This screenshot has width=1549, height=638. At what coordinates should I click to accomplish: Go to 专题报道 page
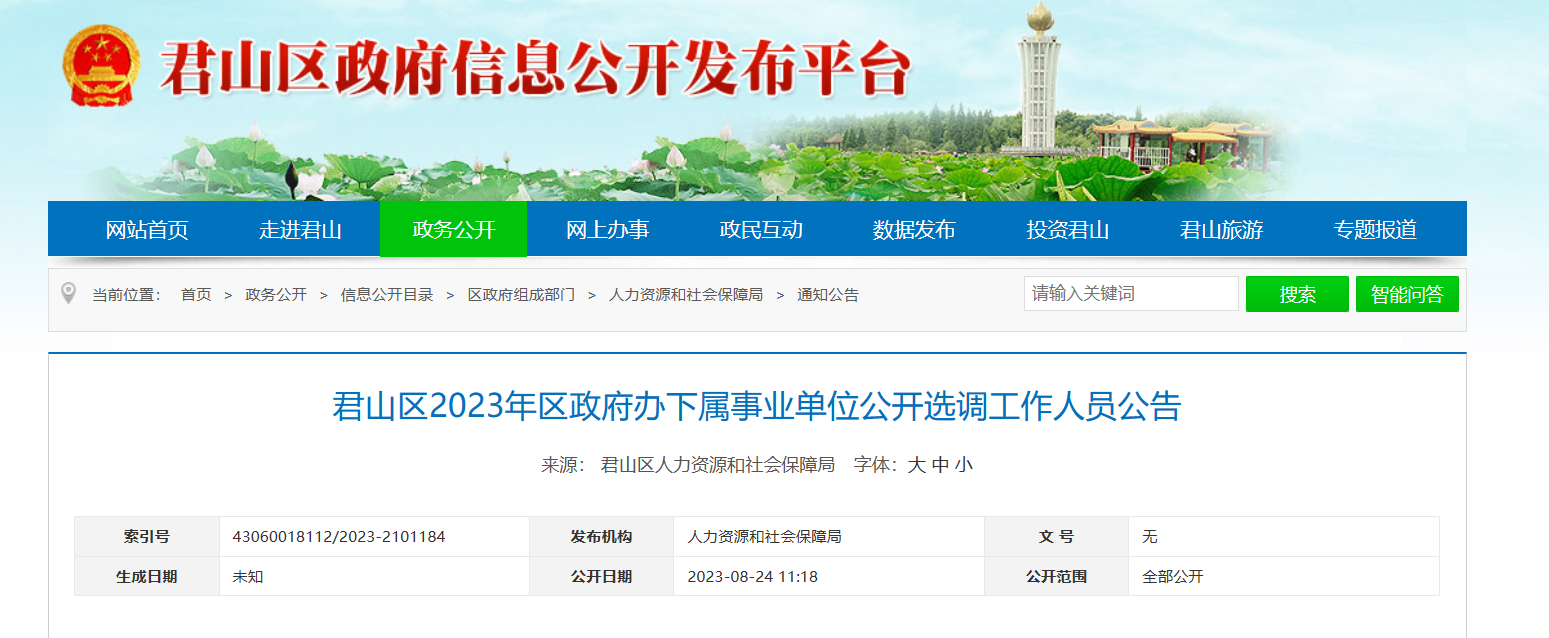point(1375,230)
